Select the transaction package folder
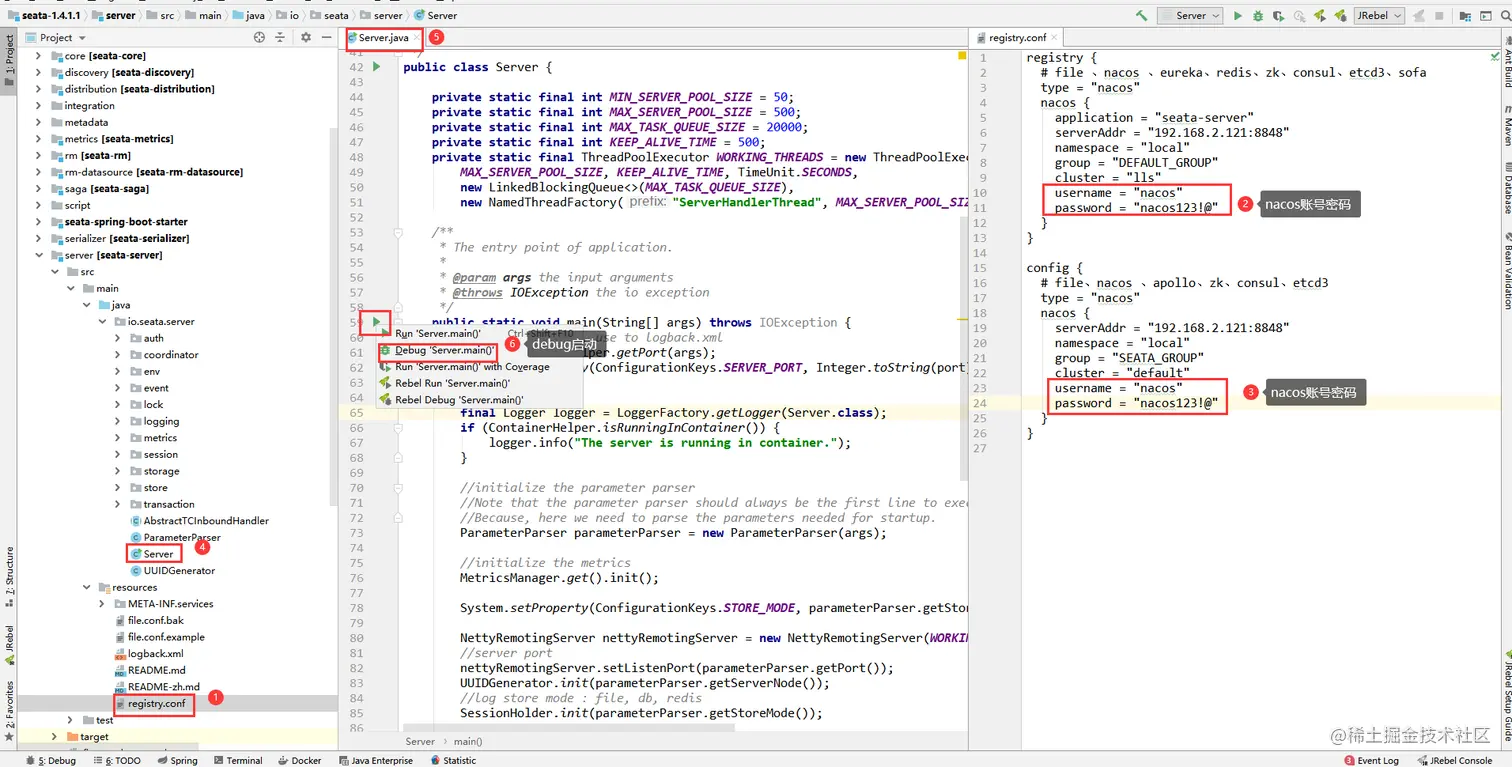This screenshot has height=767, width=1512. 168,504
